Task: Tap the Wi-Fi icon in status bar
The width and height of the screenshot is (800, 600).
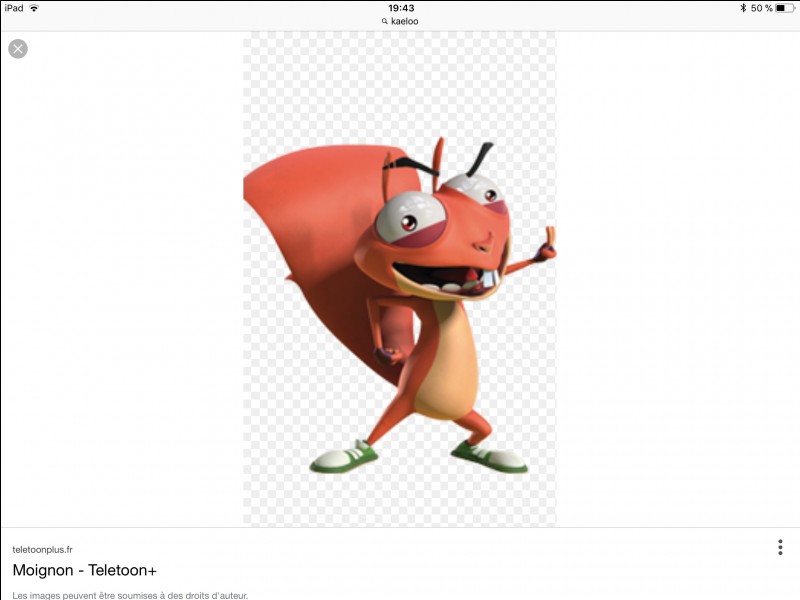Action: click(x=34, y=8)
